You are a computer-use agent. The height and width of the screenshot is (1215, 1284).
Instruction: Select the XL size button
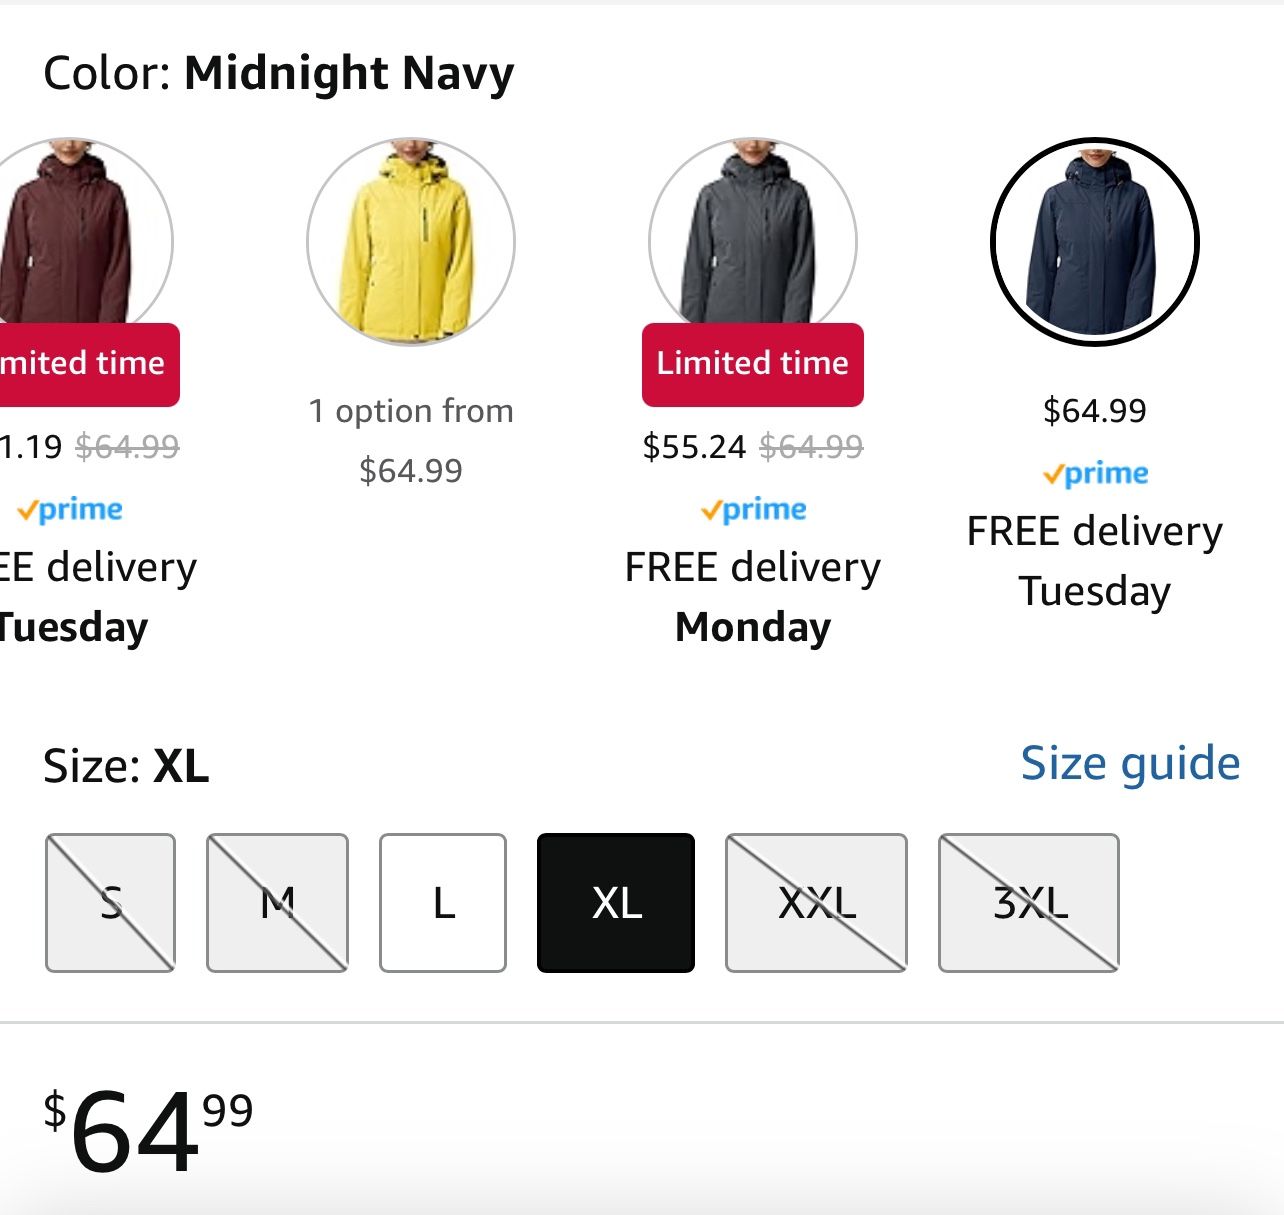pyautogui.click(x=616, y=903)
